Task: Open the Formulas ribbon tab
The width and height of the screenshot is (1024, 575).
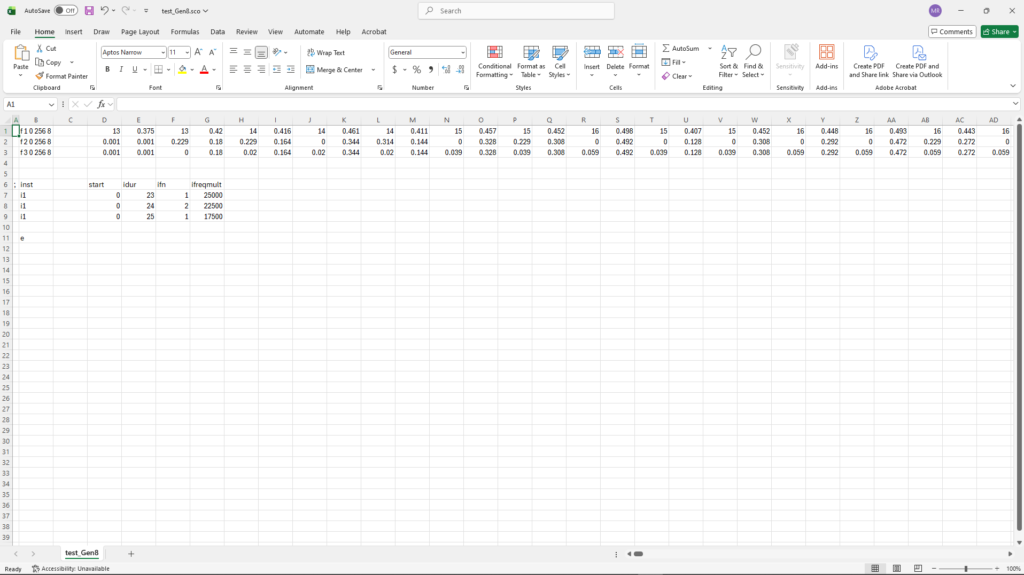Action: tap(185, 32)
